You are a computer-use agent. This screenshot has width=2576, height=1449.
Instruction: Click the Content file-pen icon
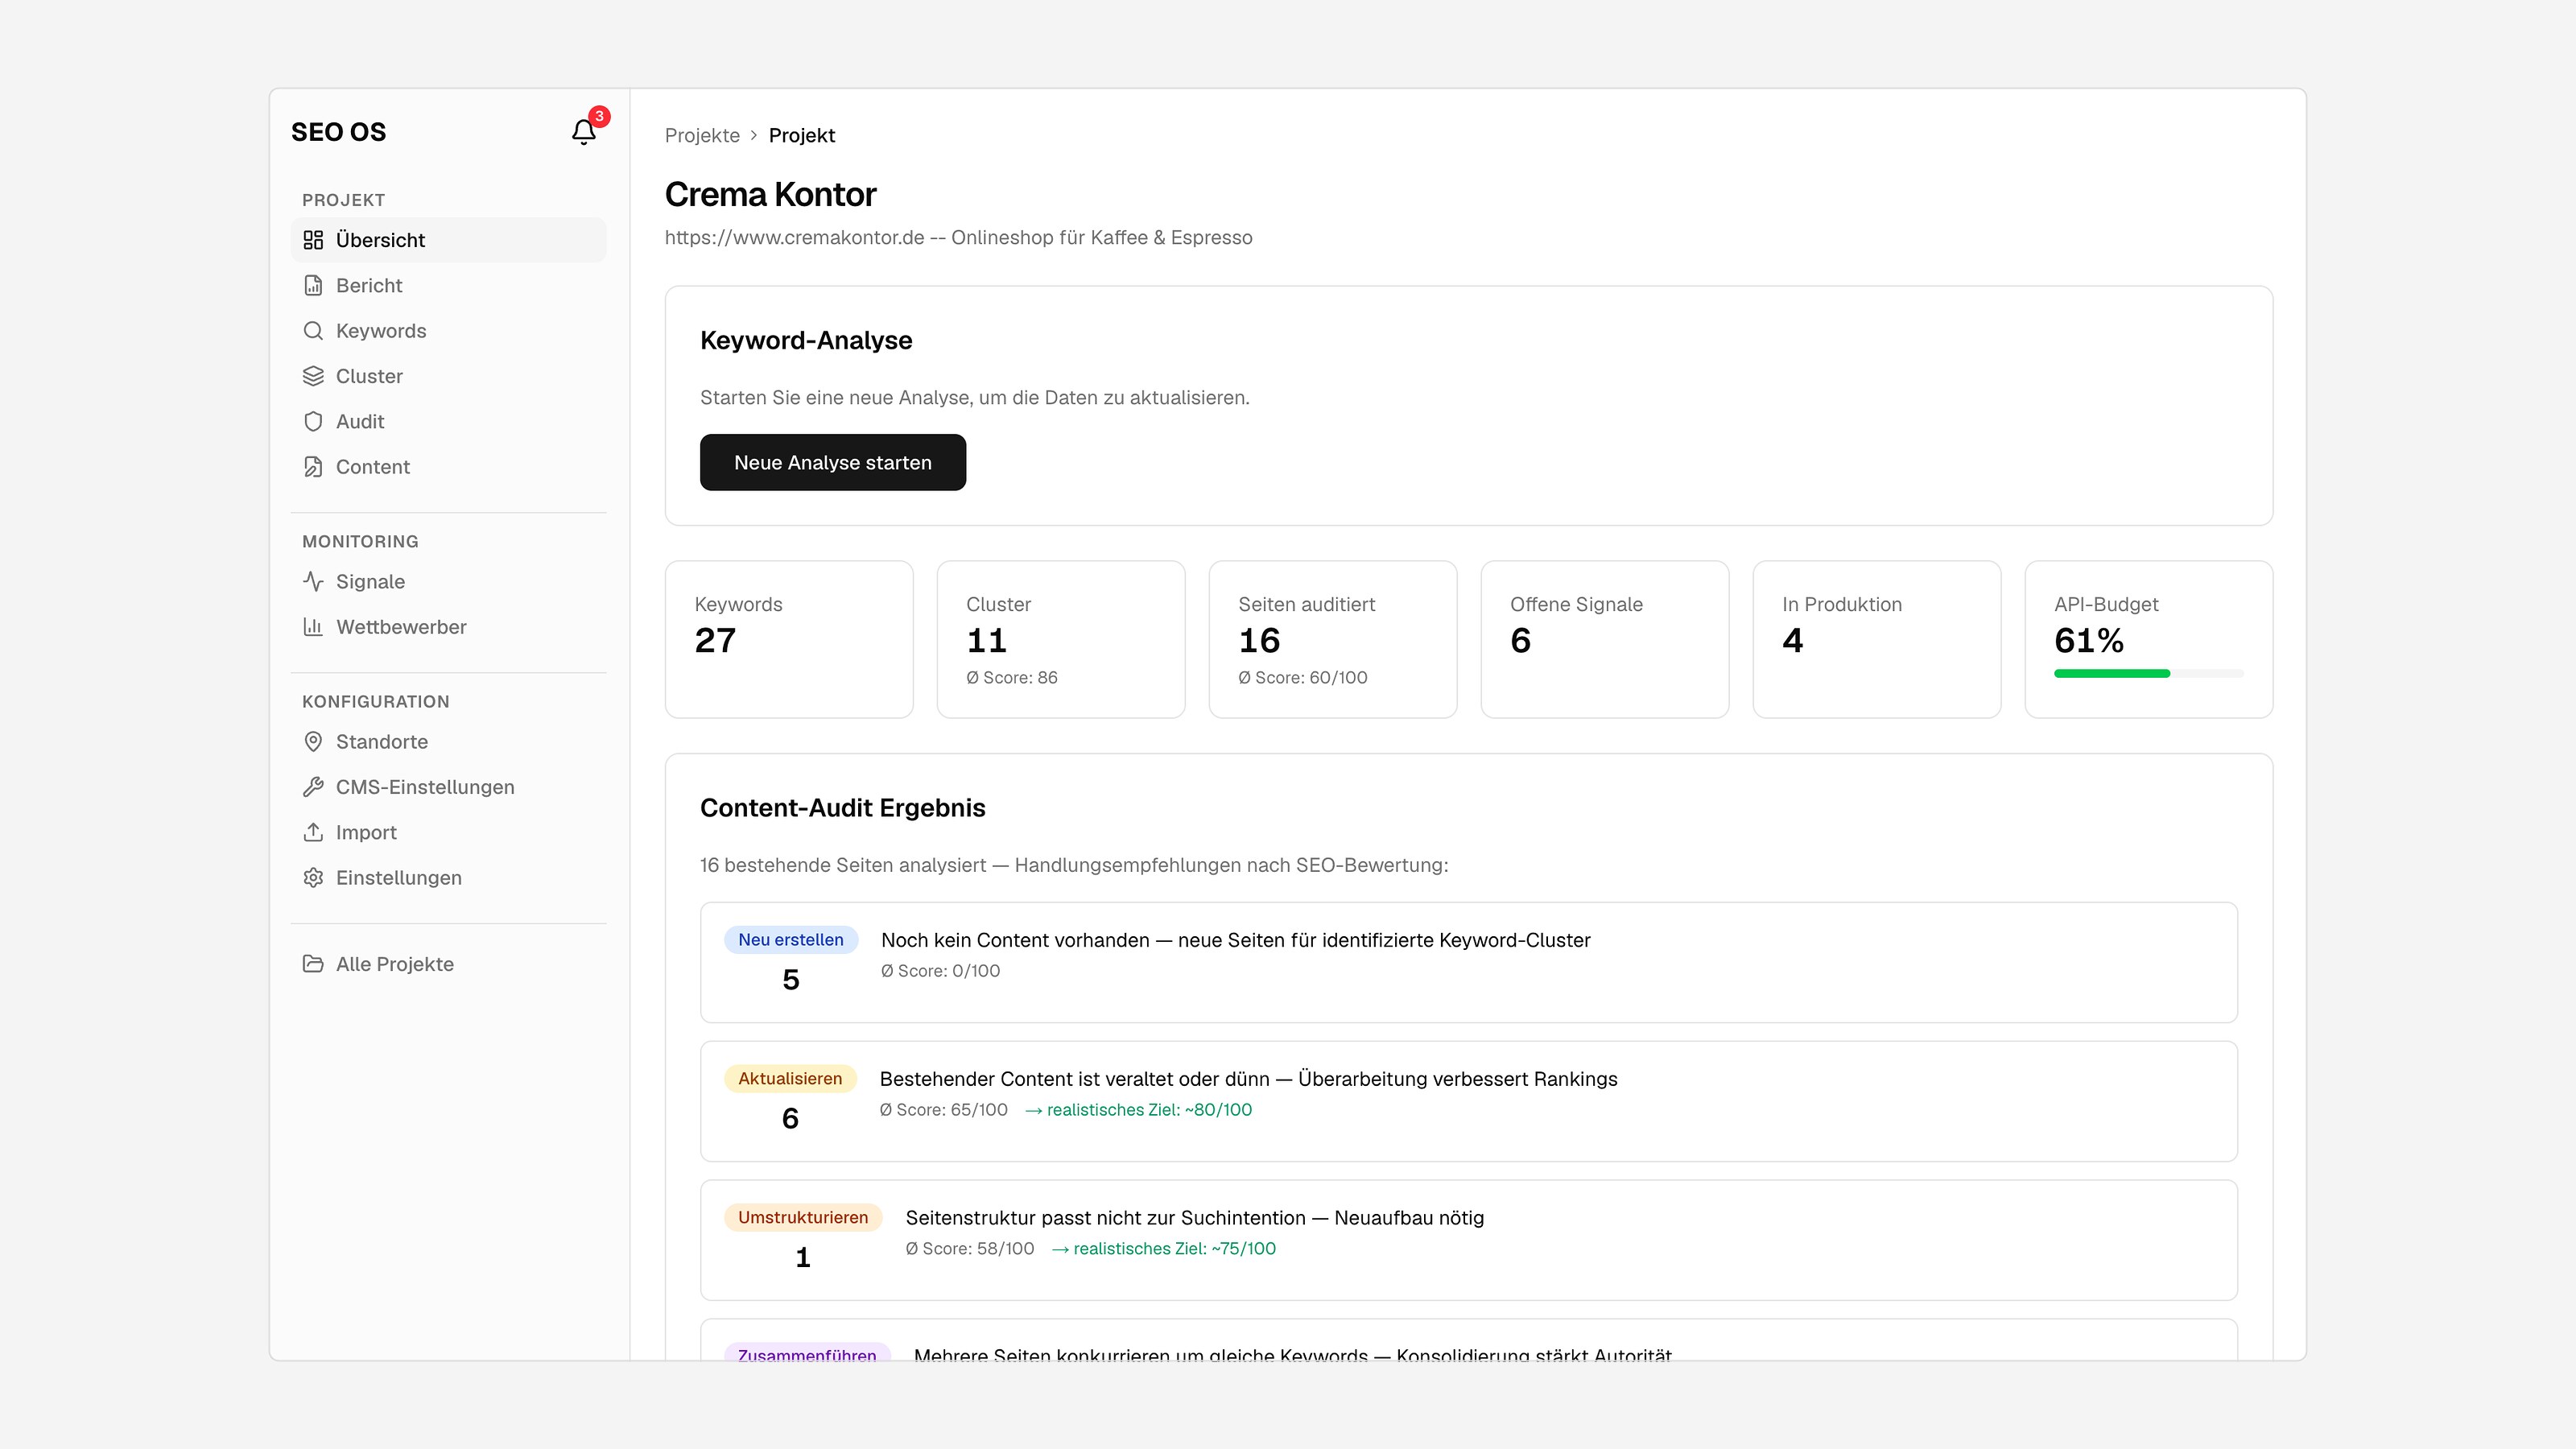tap(313, 467)
